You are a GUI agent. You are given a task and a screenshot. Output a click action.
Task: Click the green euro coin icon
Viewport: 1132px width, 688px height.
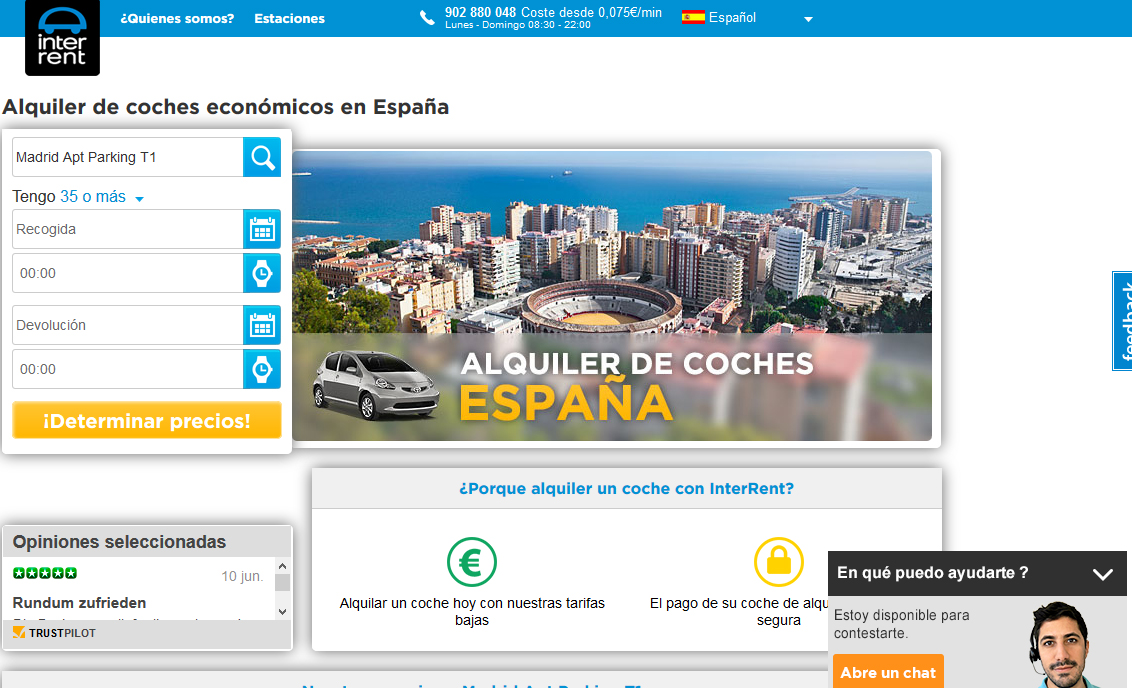pos(472,562)
